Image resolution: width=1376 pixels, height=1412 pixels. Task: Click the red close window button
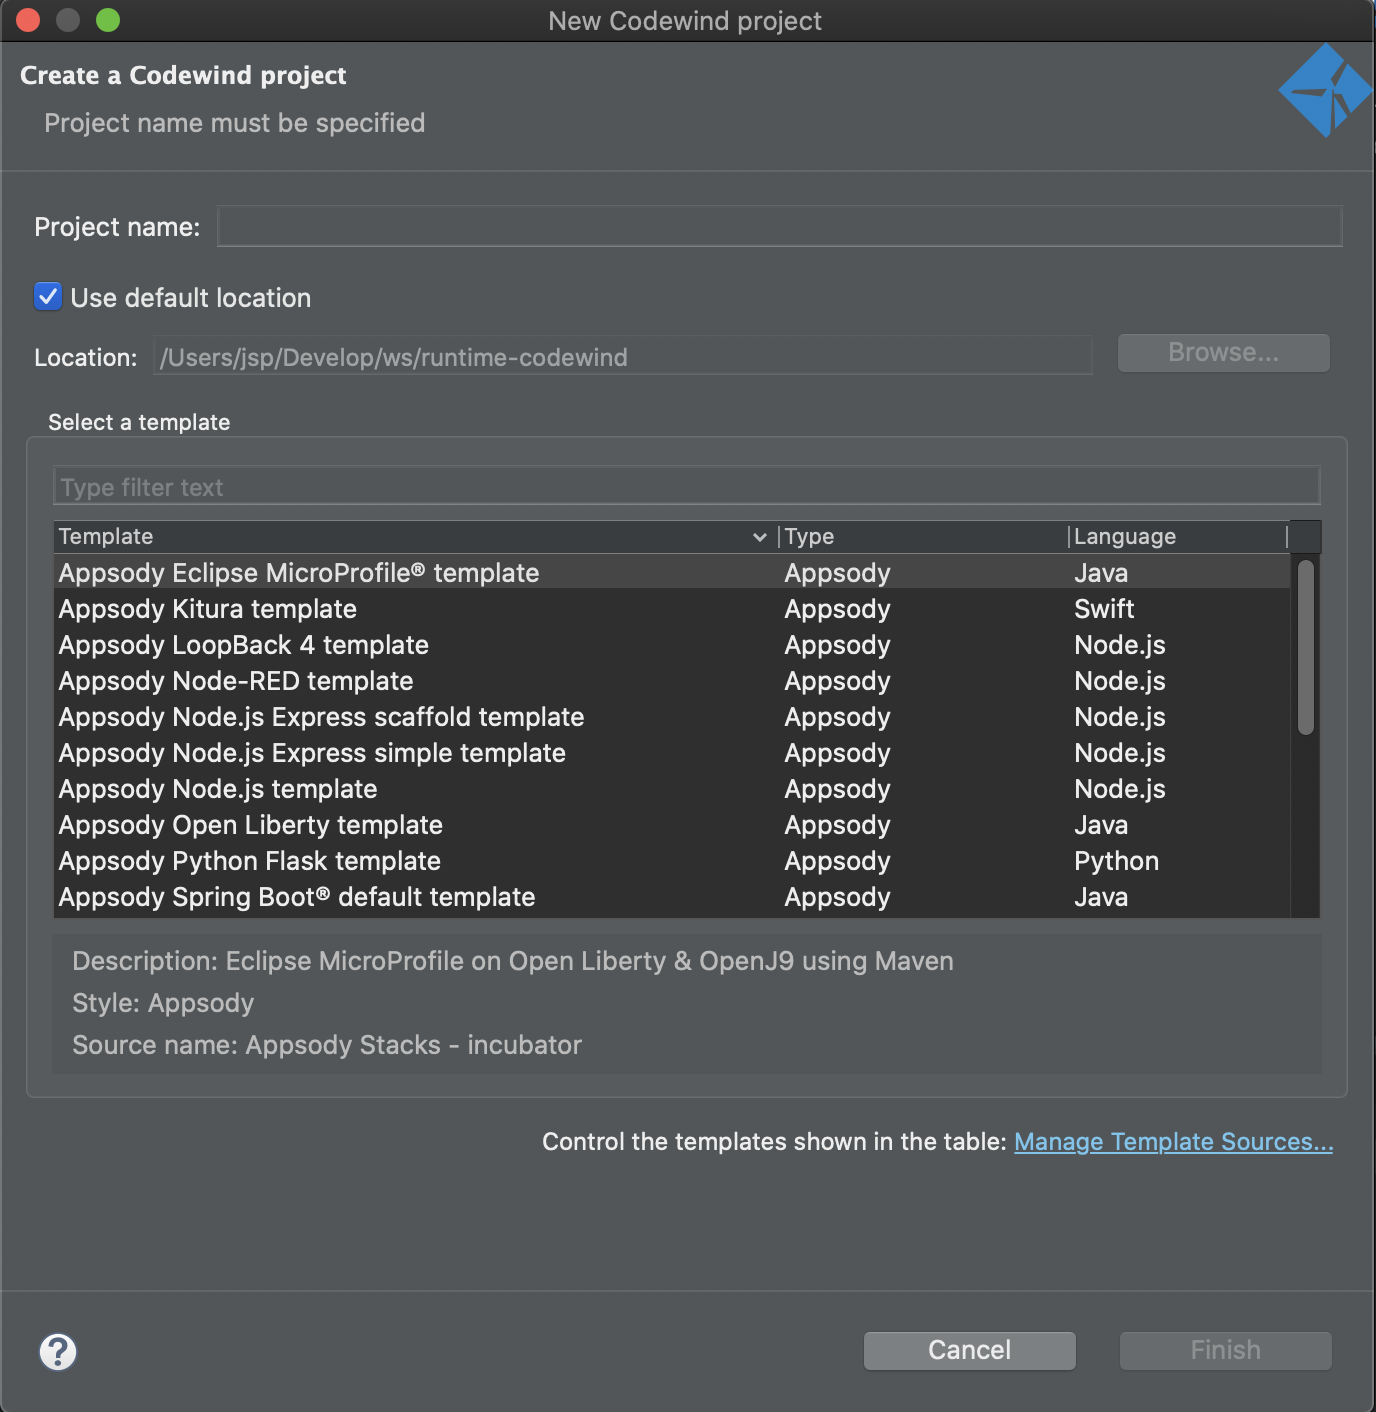point(28,20)
